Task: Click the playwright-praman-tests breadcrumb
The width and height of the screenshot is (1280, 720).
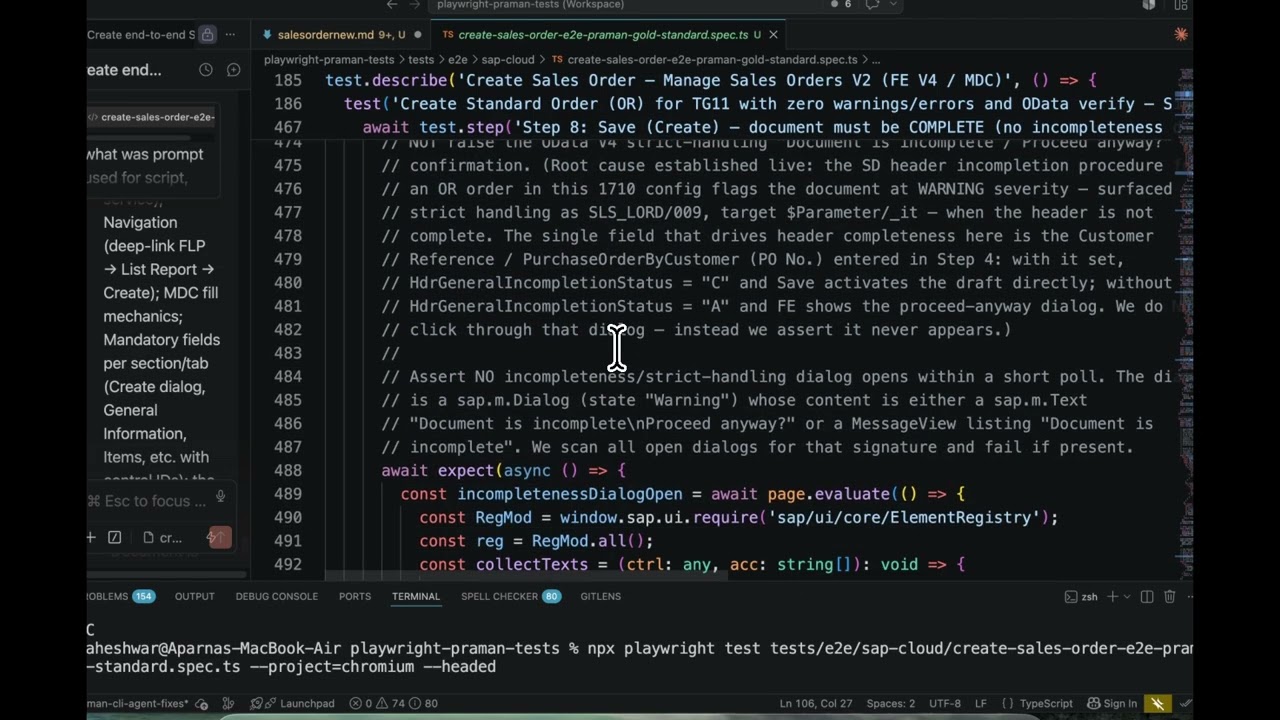Action: click(329, 60)
